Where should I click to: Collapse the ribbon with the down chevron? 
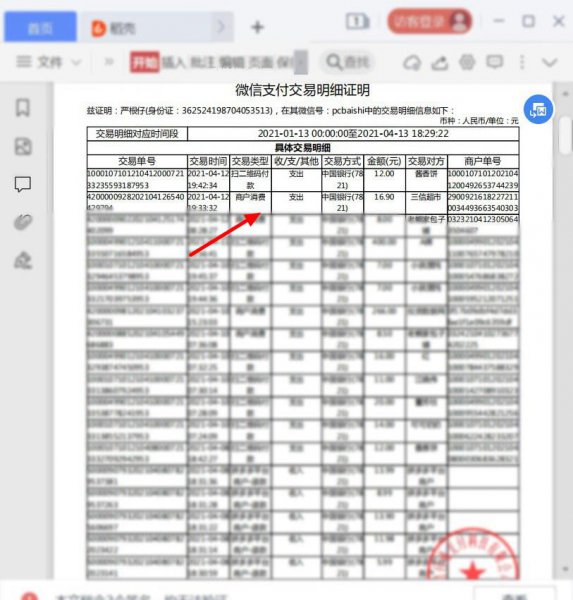pos(550,62)
